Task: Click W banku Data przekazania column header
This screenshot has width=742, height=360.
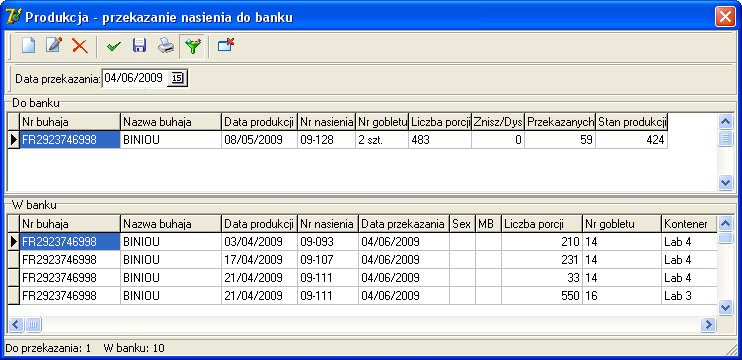Action: point(404,224)
